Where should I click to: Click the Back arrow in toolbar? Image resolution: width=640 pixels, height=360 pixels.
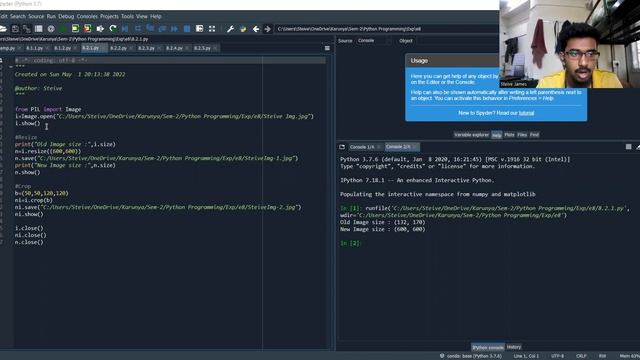click(x=256, y=29)
